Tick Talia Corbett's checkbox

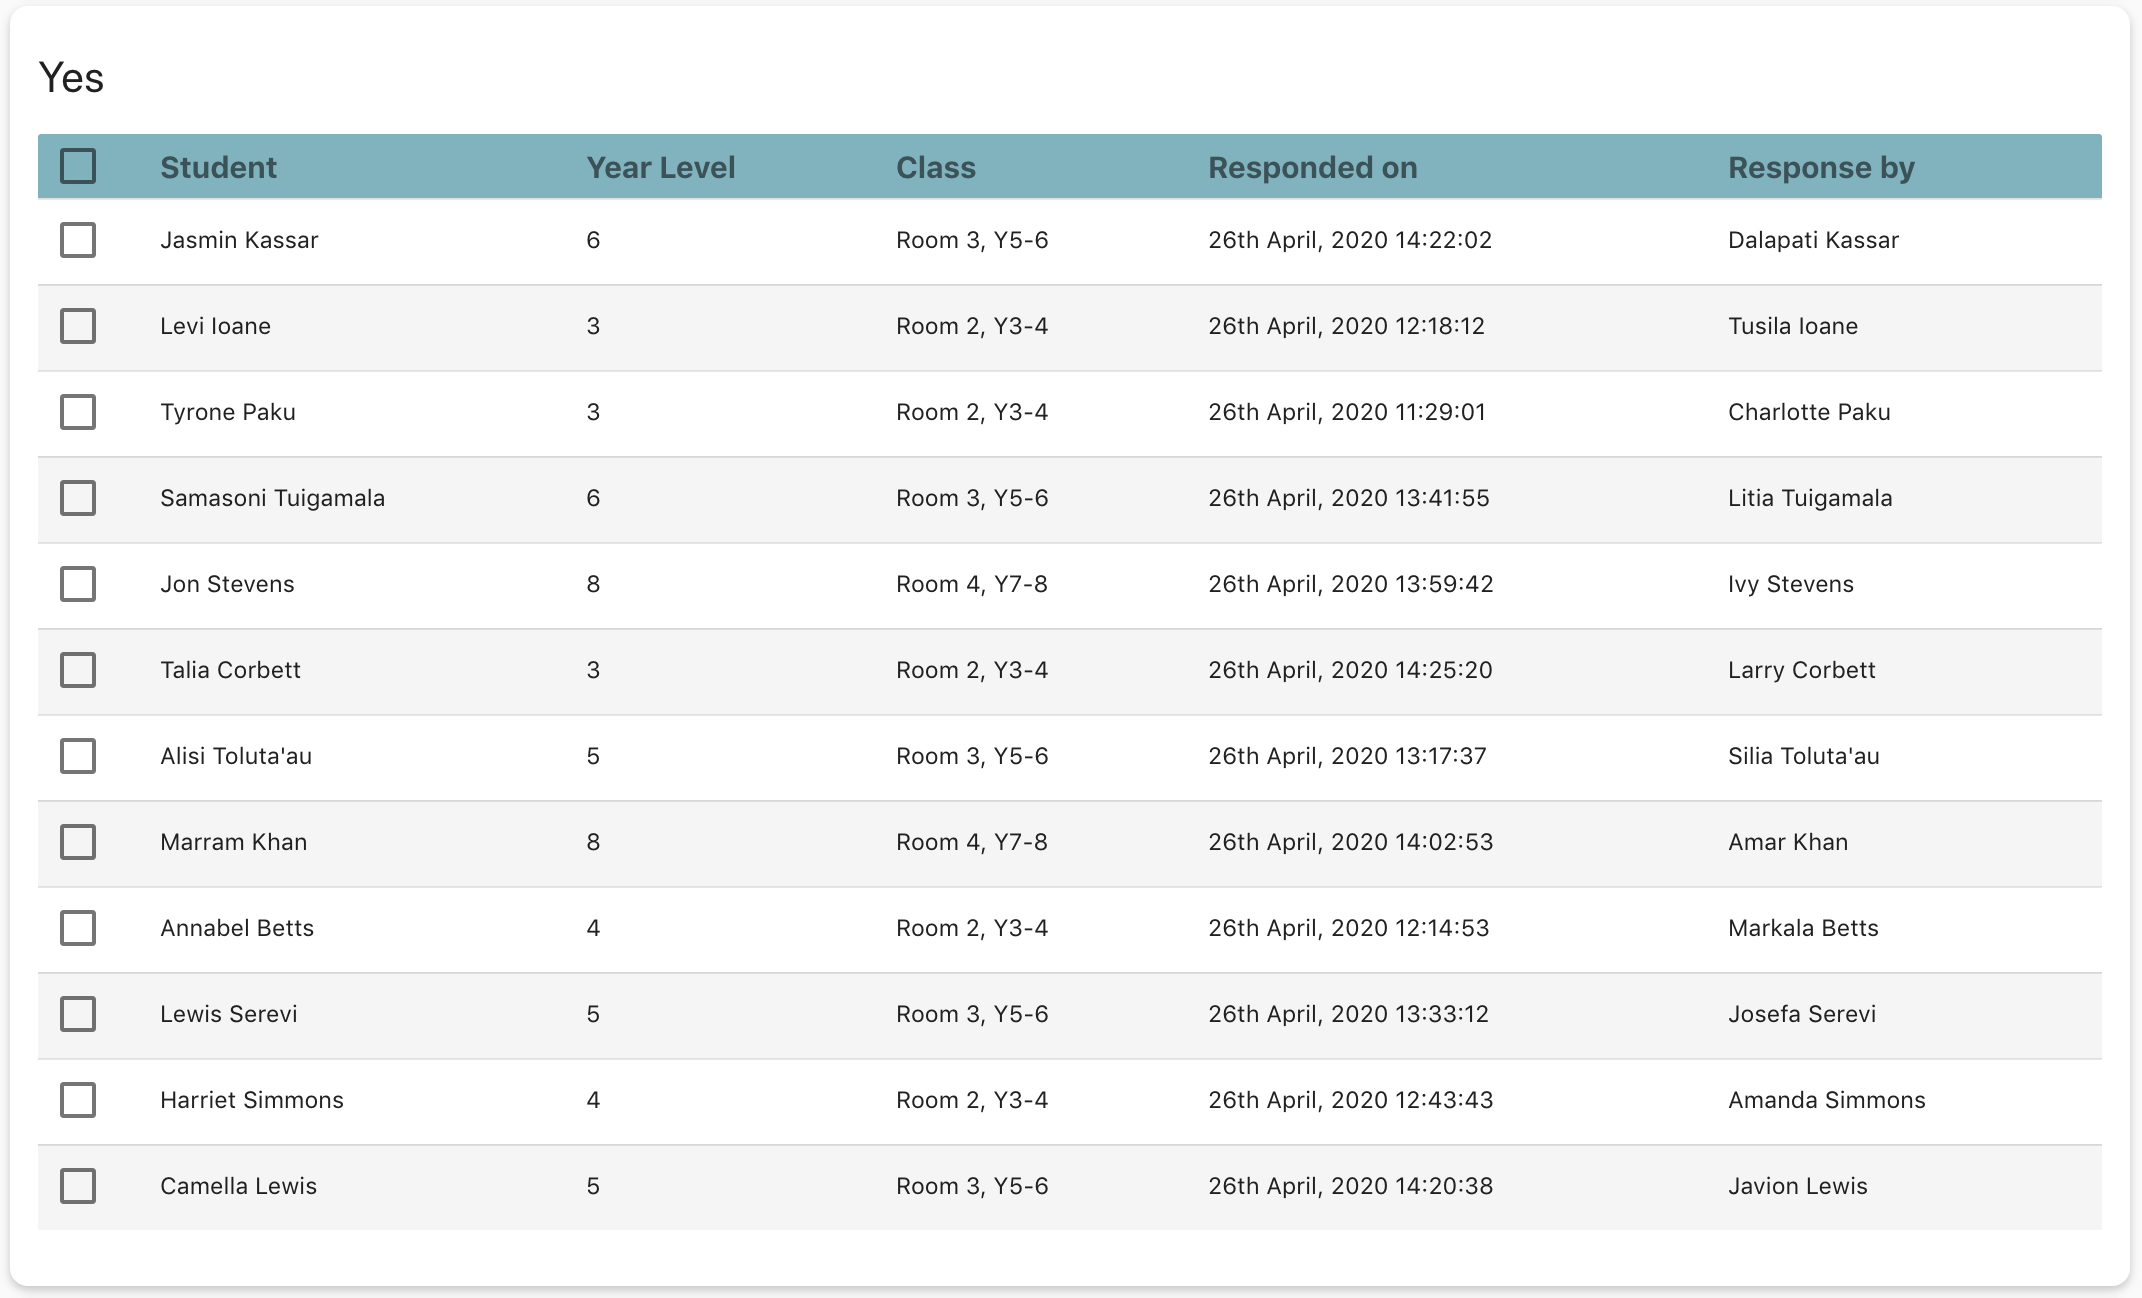coord(78,670)
